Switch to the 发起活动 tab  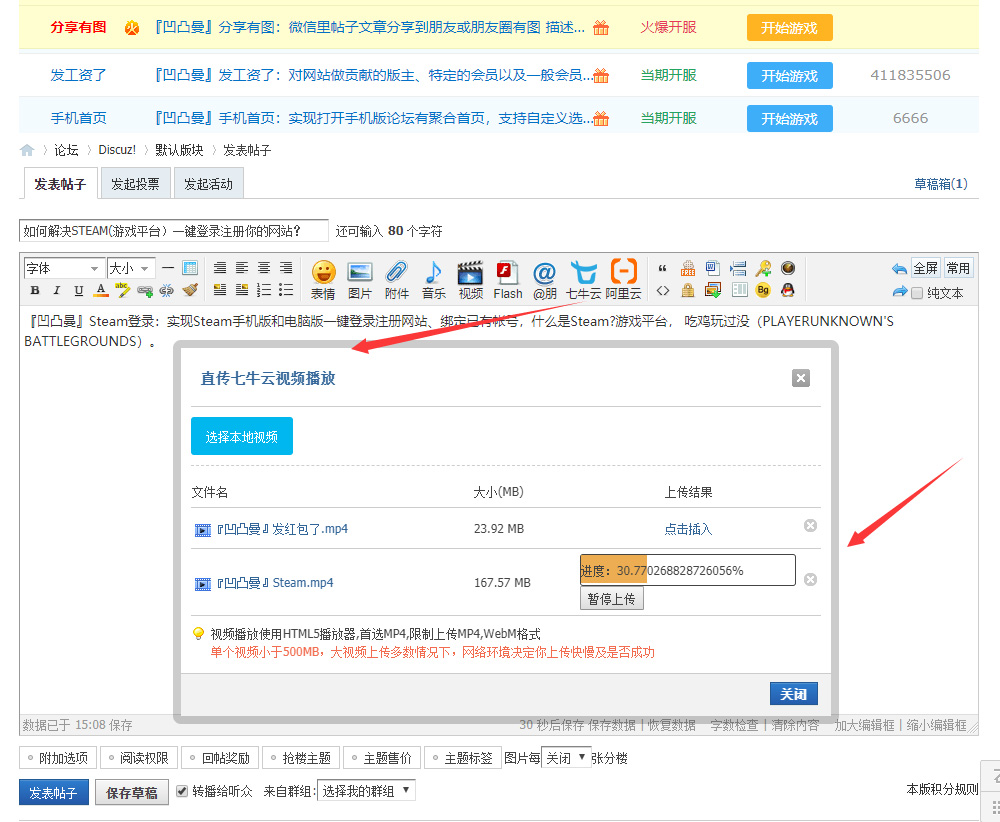tap(209, 184)
